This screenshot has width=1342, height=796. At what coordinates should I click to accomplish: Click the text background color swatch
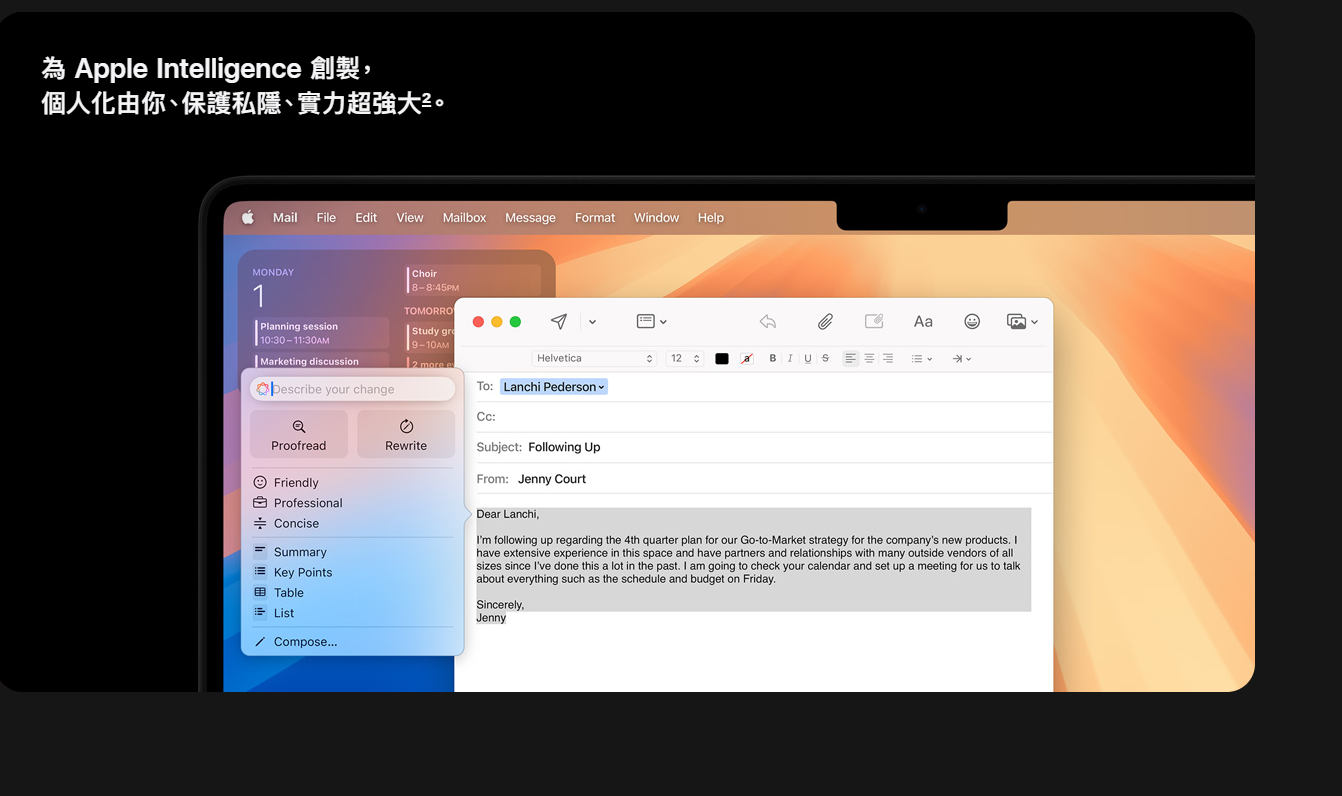[747, 358]
